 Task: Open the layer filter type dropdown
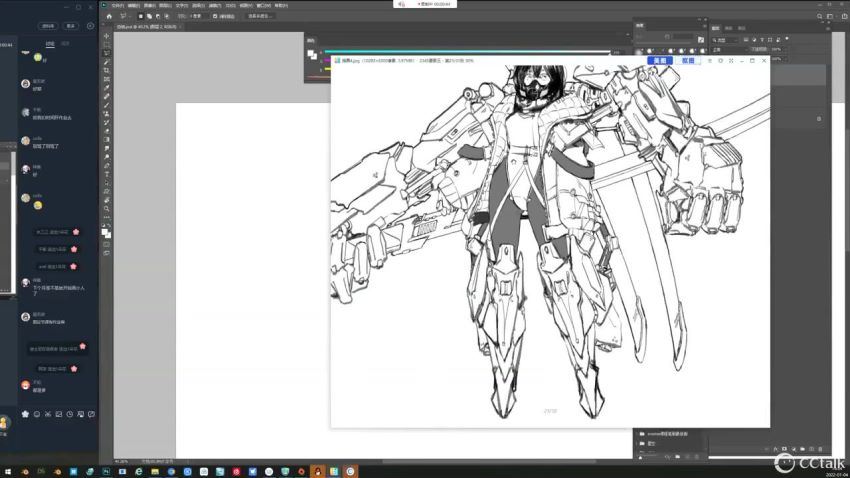pos(725,40)
